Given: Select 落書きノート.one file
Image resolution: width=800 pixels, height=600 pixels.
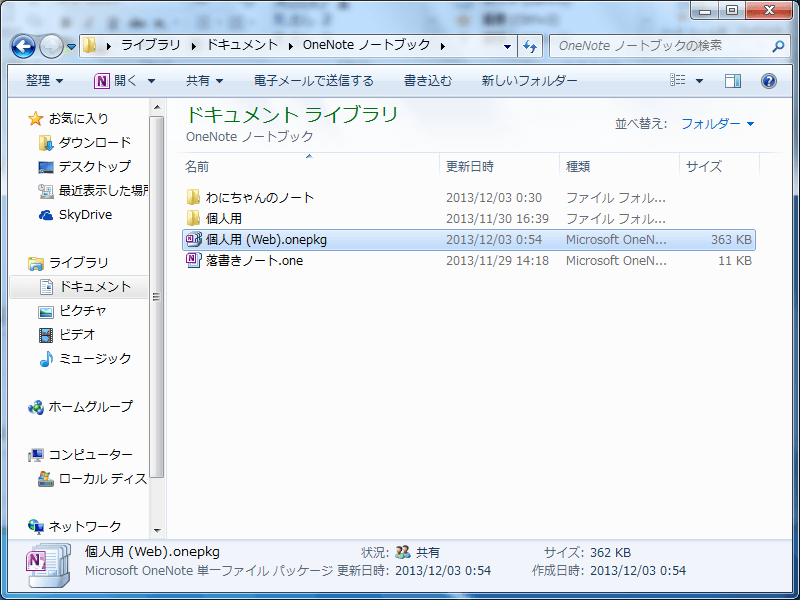Looking at the screenshot, I should [x=468, y=261].
